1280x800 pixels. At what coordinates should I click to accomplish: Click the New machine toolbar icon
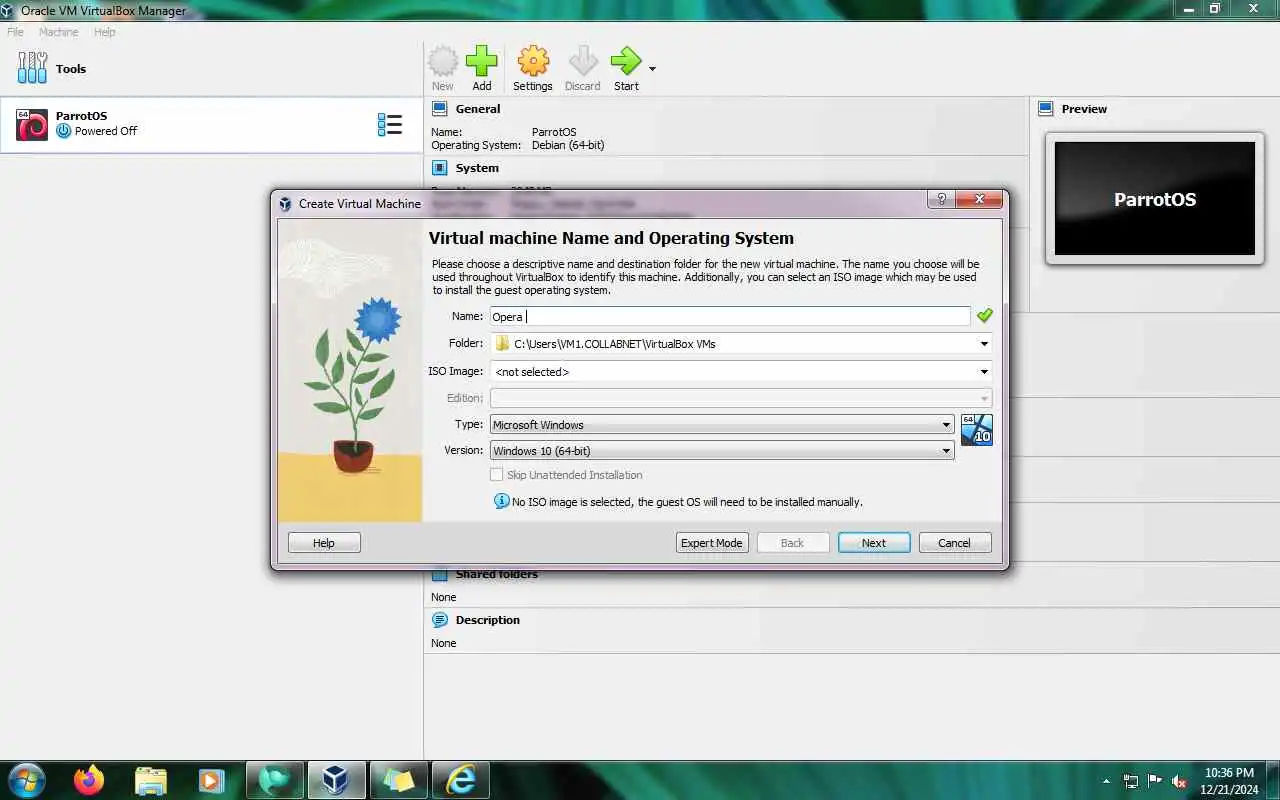click(443, 62)
